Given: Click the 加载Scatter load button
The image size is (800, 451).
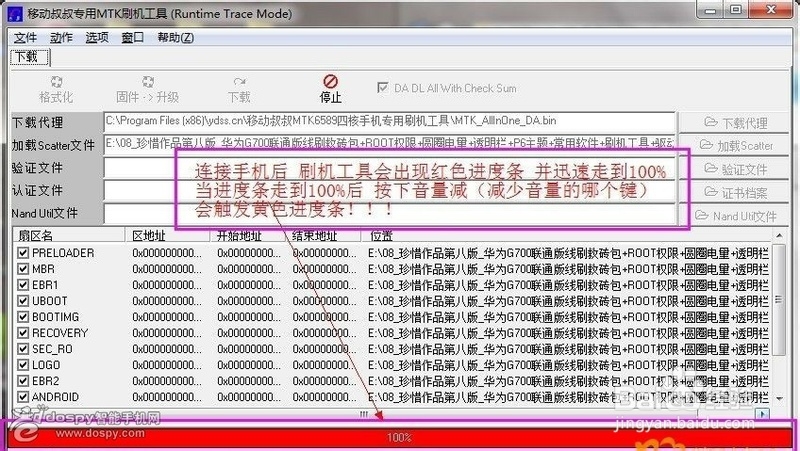Looking at the screenshot, I should coord(735,146).
